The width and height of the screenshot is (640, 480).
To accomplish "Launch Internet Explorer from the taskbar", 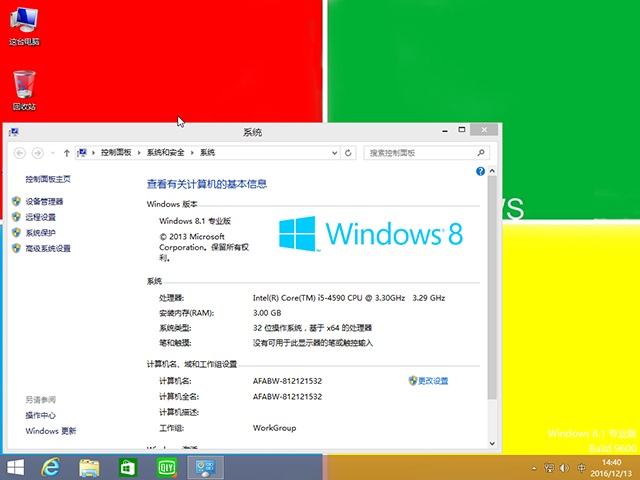I will click(52, 467).
